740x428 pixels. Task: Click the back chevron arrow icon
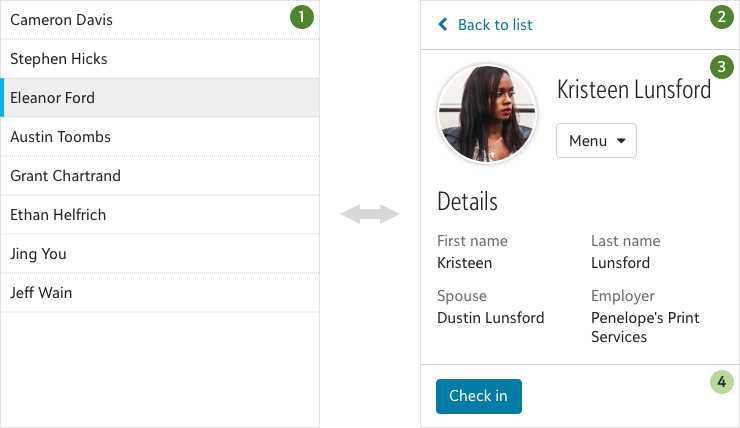tap(443, 25)
